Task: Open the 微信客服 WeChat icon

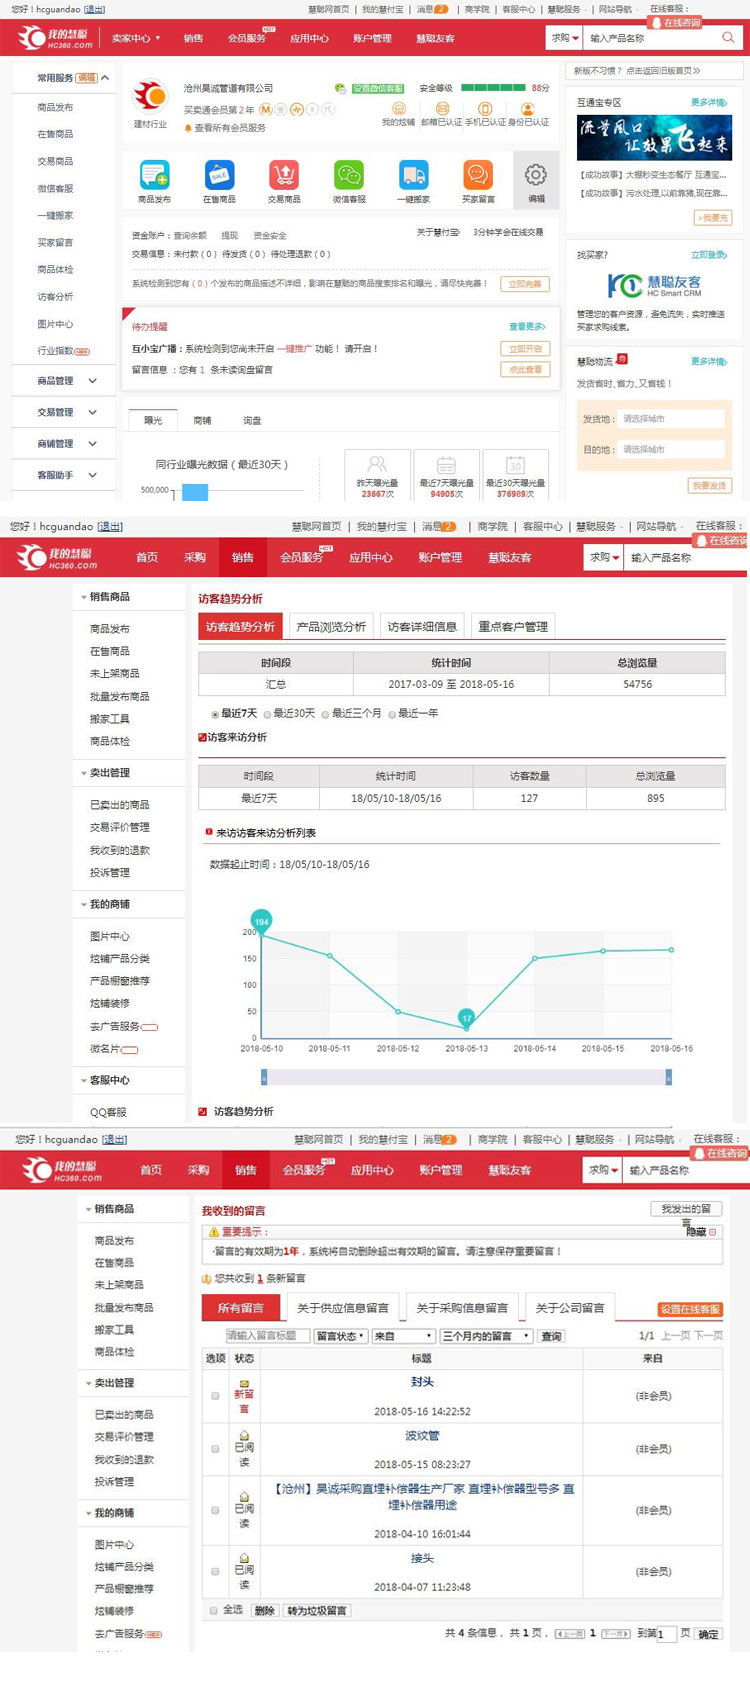Action: (348, 175)
